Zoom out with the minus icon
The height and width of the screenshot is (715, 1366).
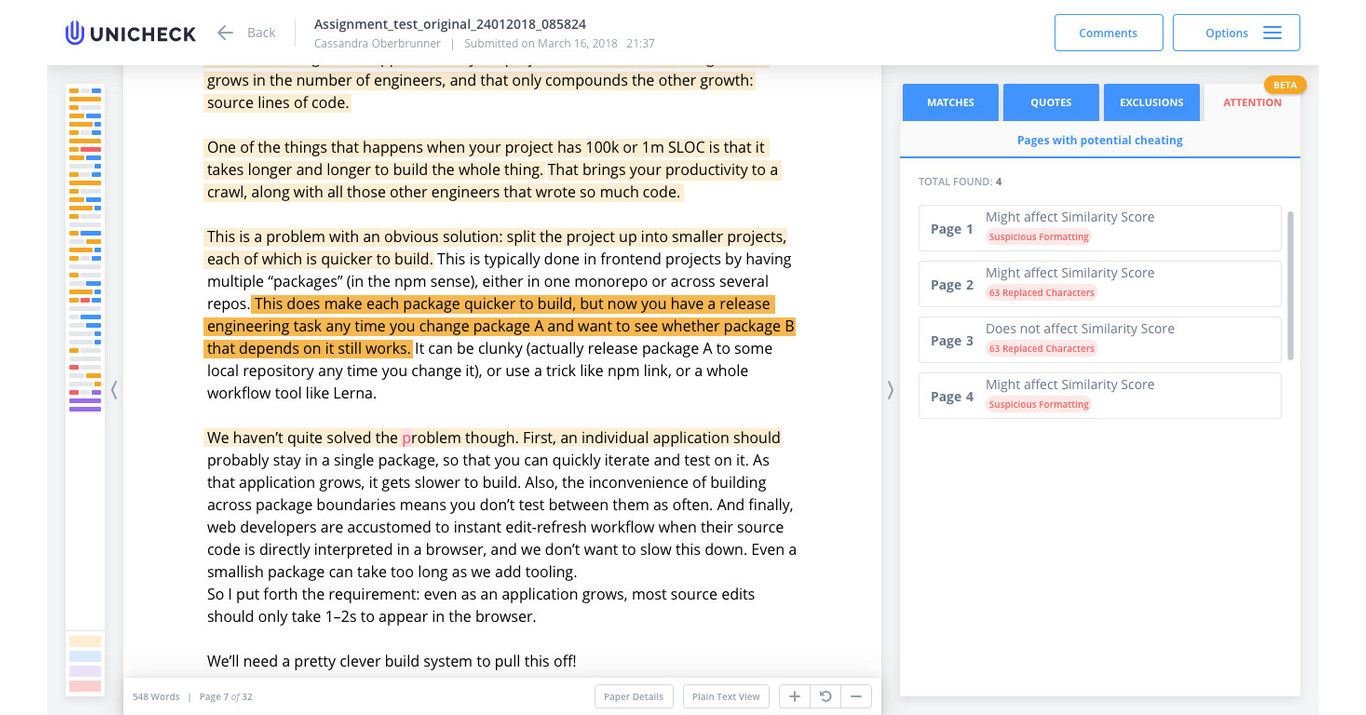856,696
